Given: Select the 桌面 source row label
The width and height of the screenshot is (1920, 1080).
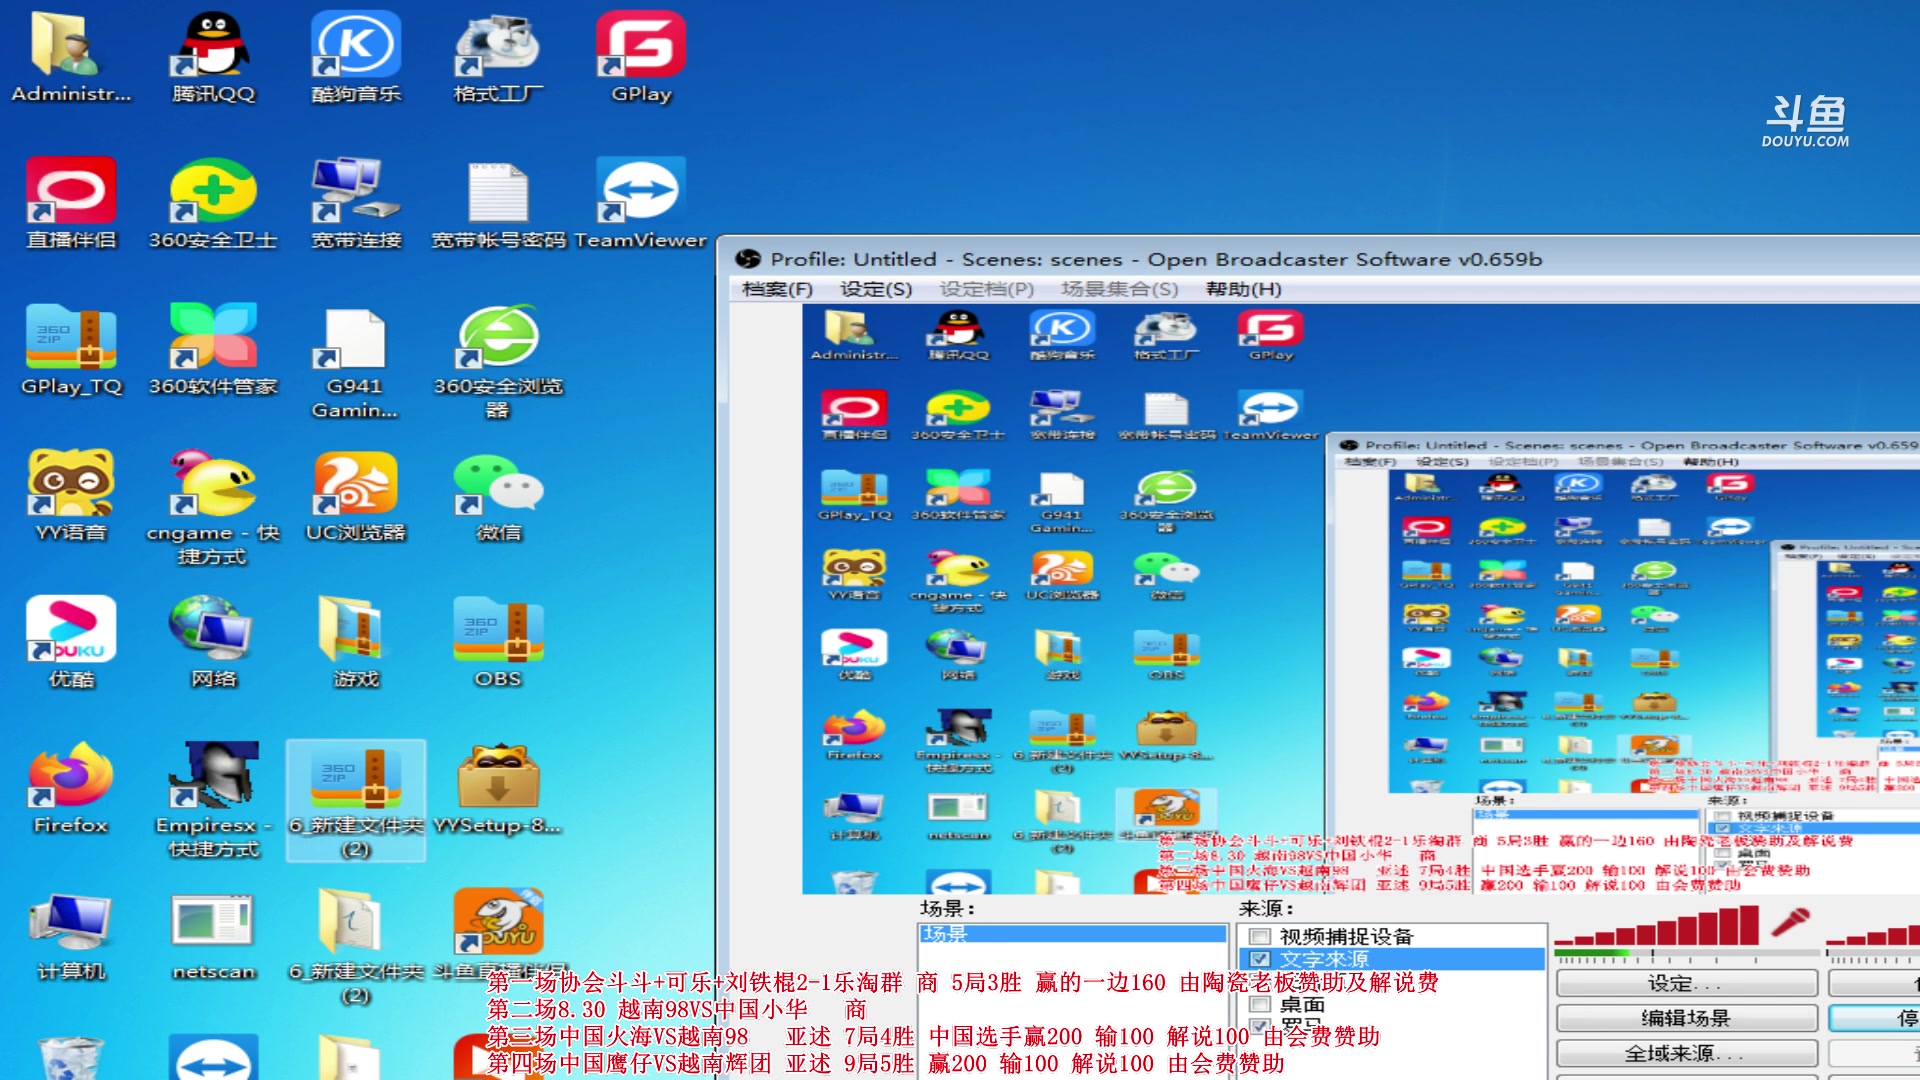Looking at the screenshot, I should coord(1302,1004).
